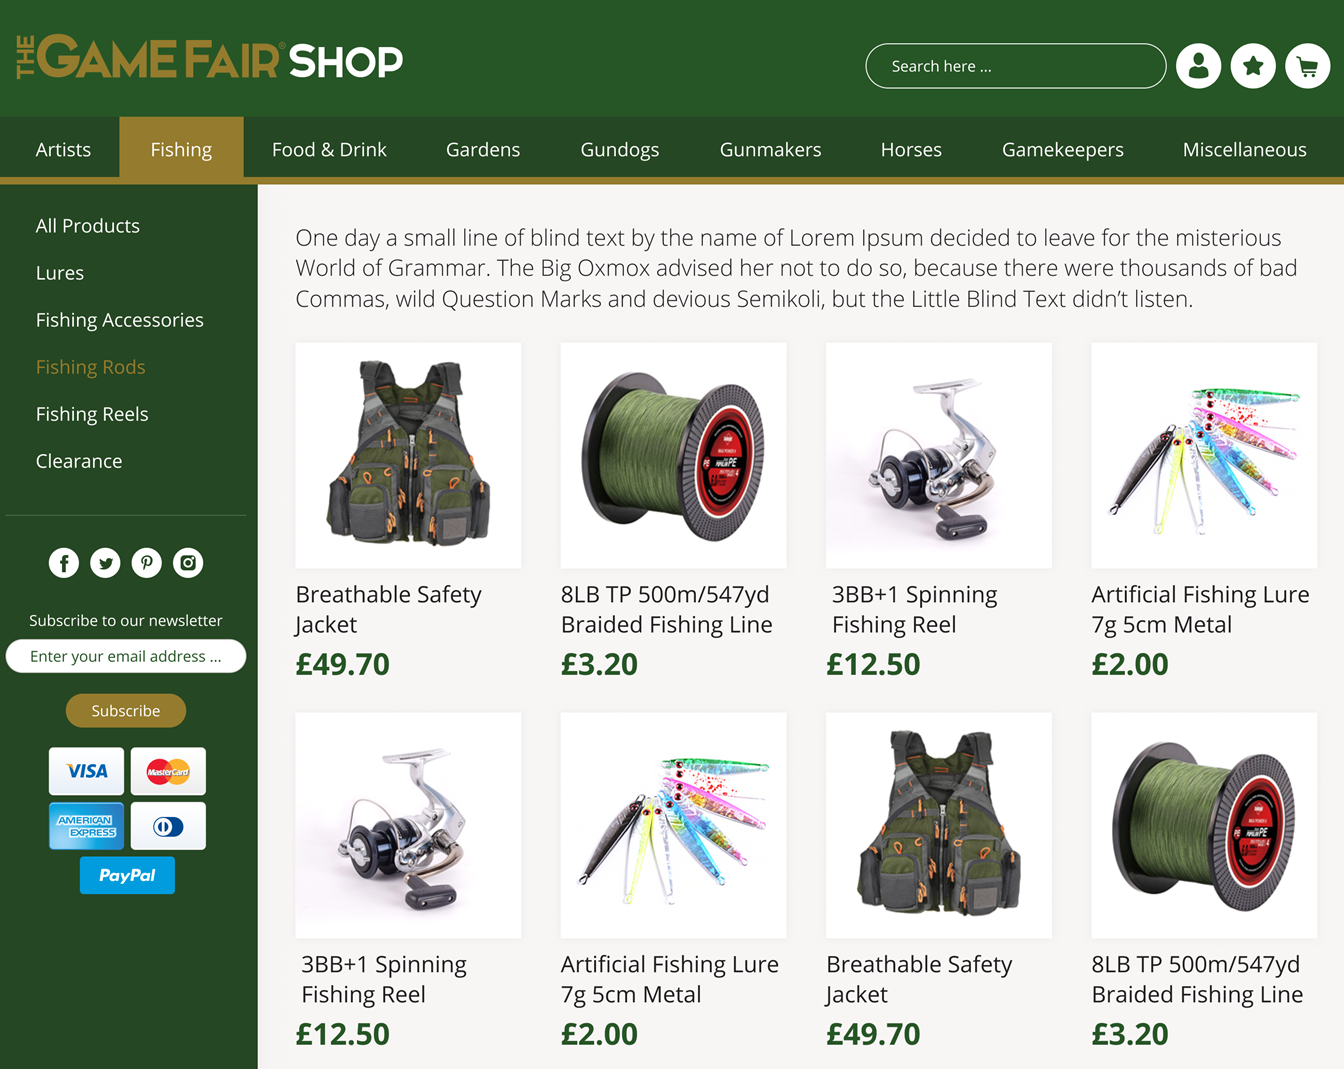1344x1069 pixels.
Task: Open the Food & Drink tab
Action: point(329,150)
